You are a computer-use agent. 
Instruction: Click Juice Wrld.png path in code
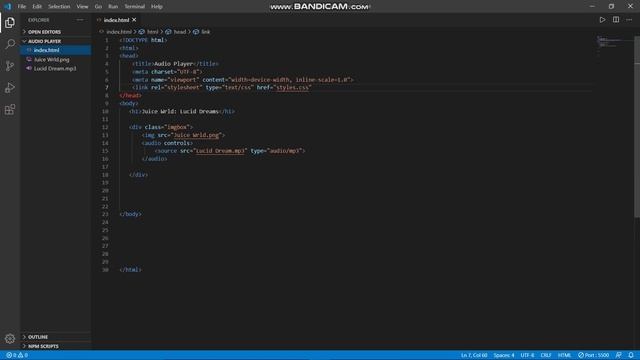[x=197, y=135]
